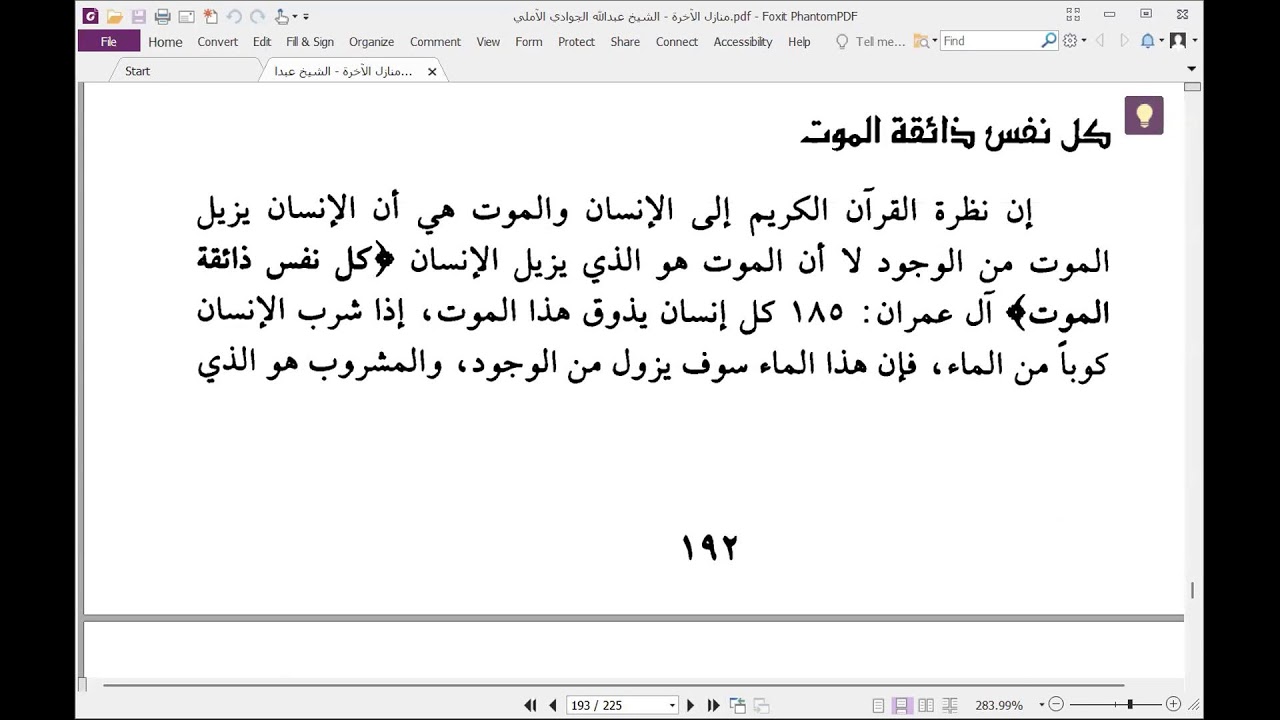Click the magnifier search icon in Find
Screen dimensions: 1280x720
[x=1049, y=41]
